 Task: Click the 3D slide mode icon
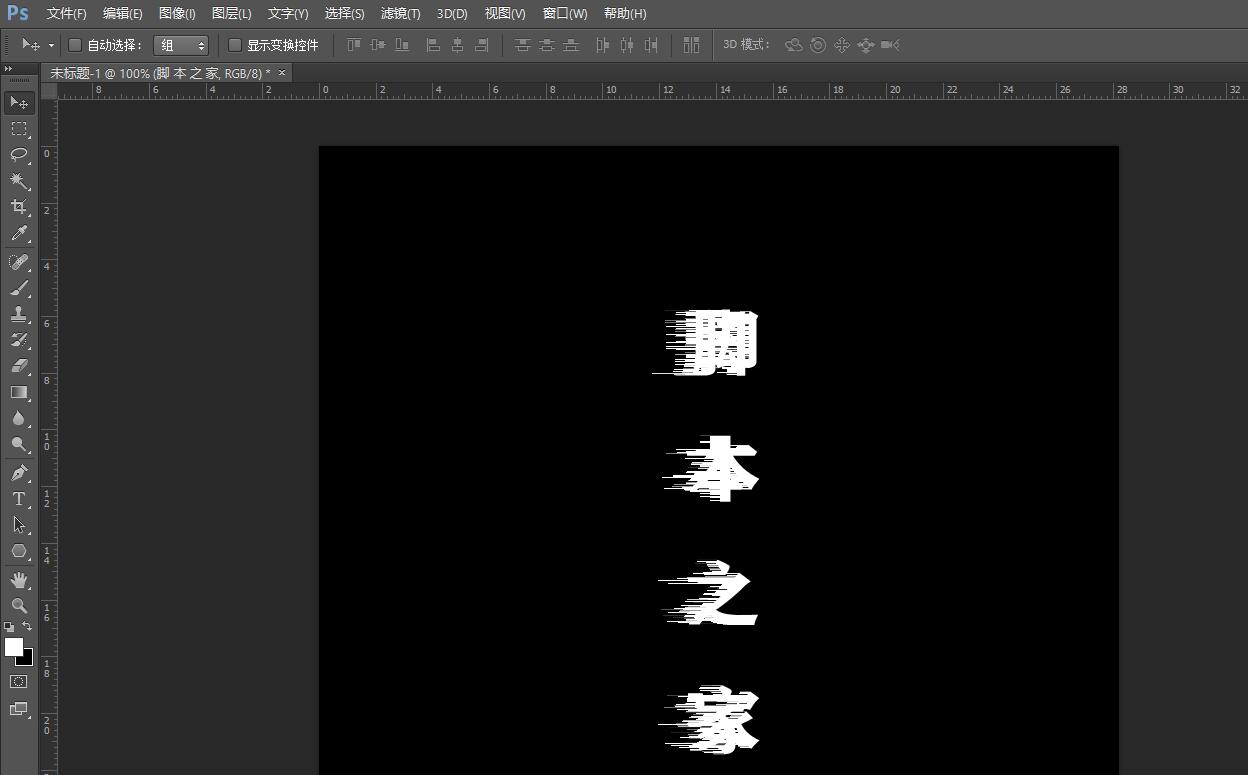tap(866, 45)
